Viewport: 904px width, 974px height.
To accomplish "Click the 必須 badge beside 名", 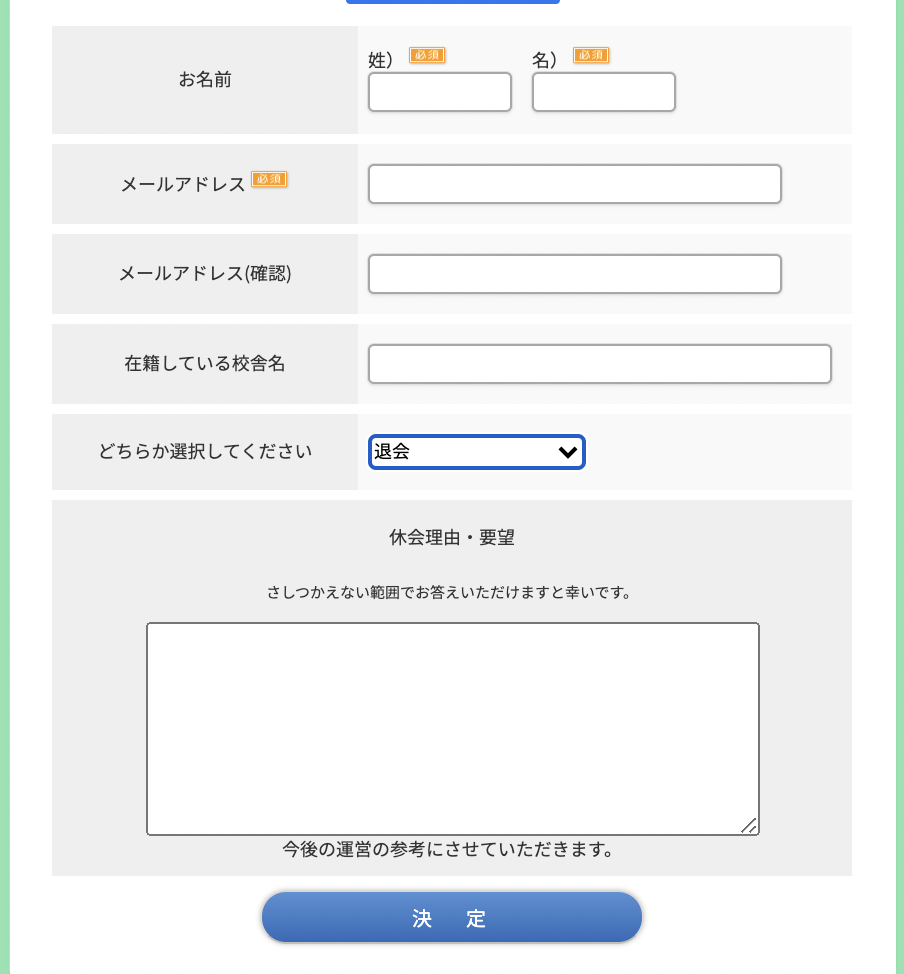I will click(x=591, y=55).
